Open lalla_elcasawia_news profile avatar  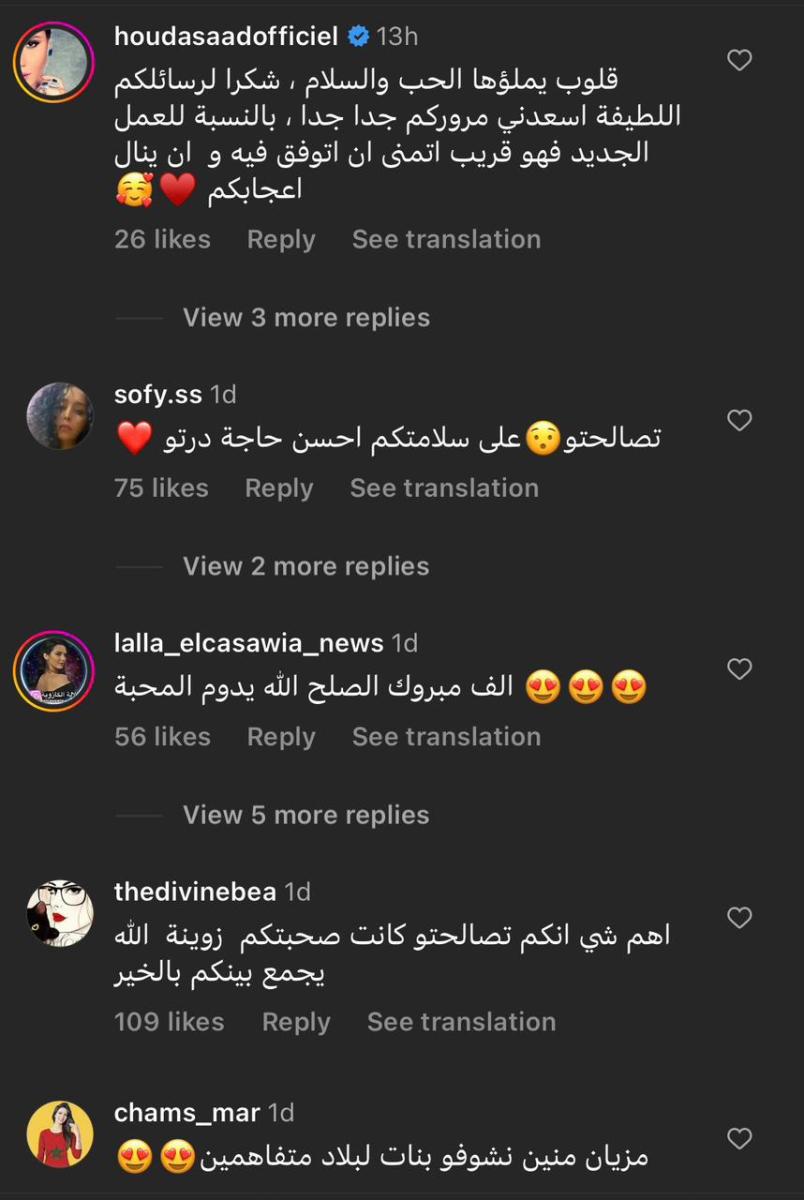pyautogui.click(x=53, y=670)
